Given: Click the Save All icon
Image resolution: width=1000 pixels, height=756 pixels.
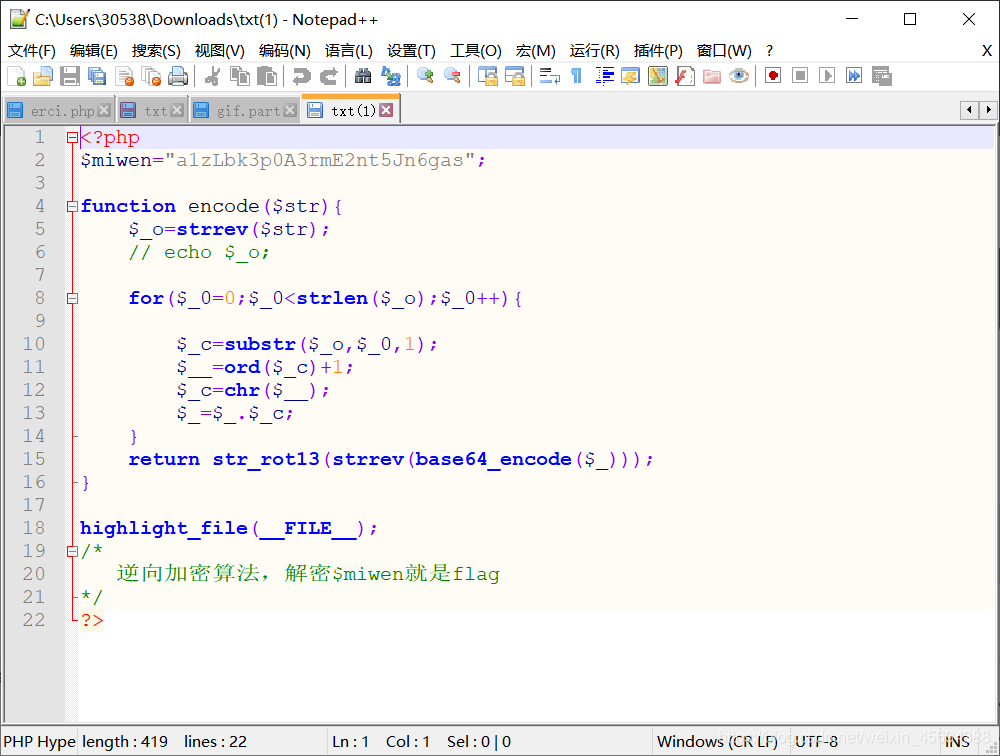Looking at the screenshot, I should (x=97, y=76).
